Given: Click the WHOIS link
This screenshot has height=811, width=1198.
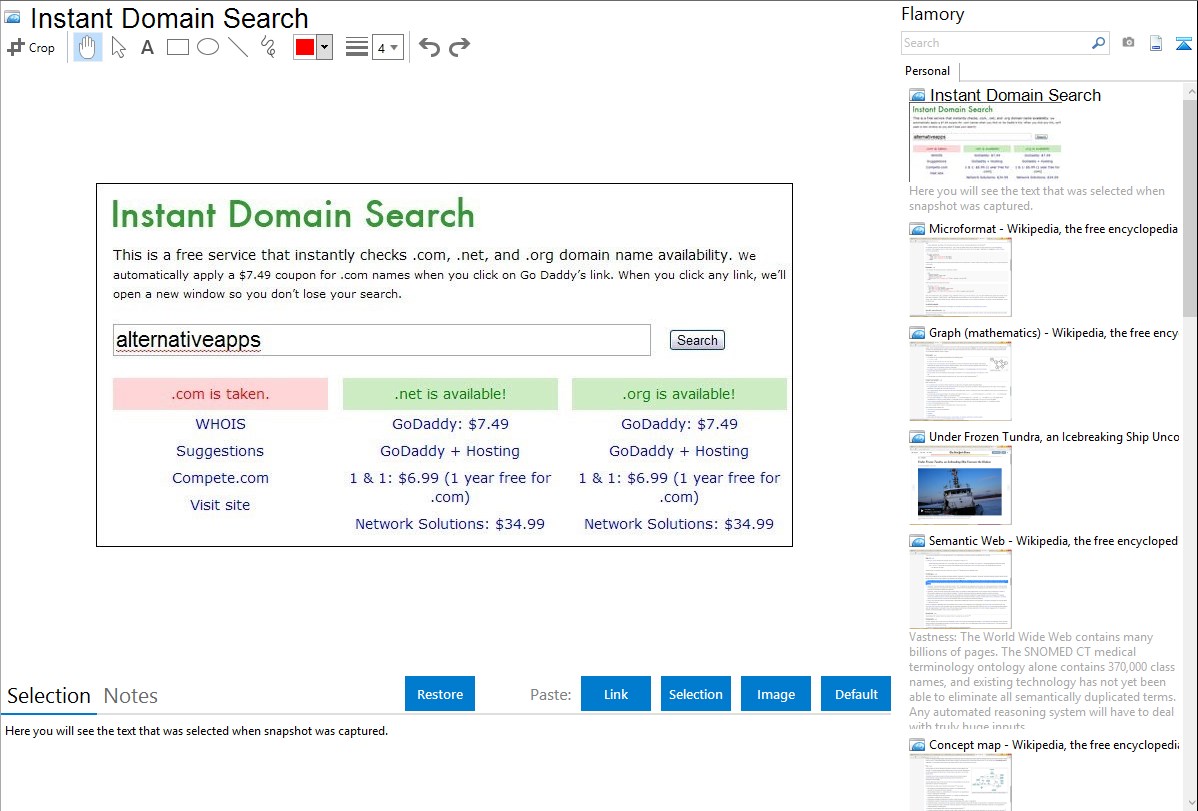Looking at the screenshot, I should 220,424.
